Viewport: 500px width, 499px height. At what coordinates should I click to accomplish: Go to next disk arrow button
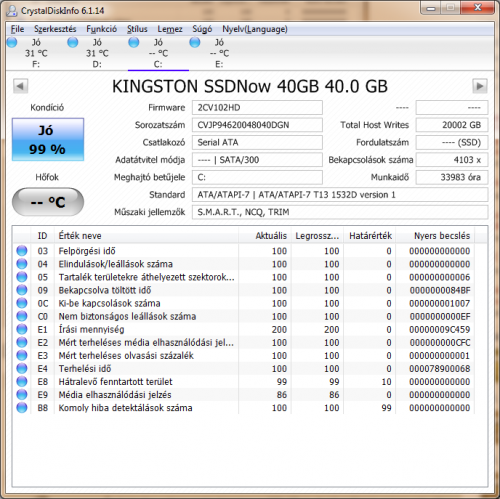[x=480, y=86]
